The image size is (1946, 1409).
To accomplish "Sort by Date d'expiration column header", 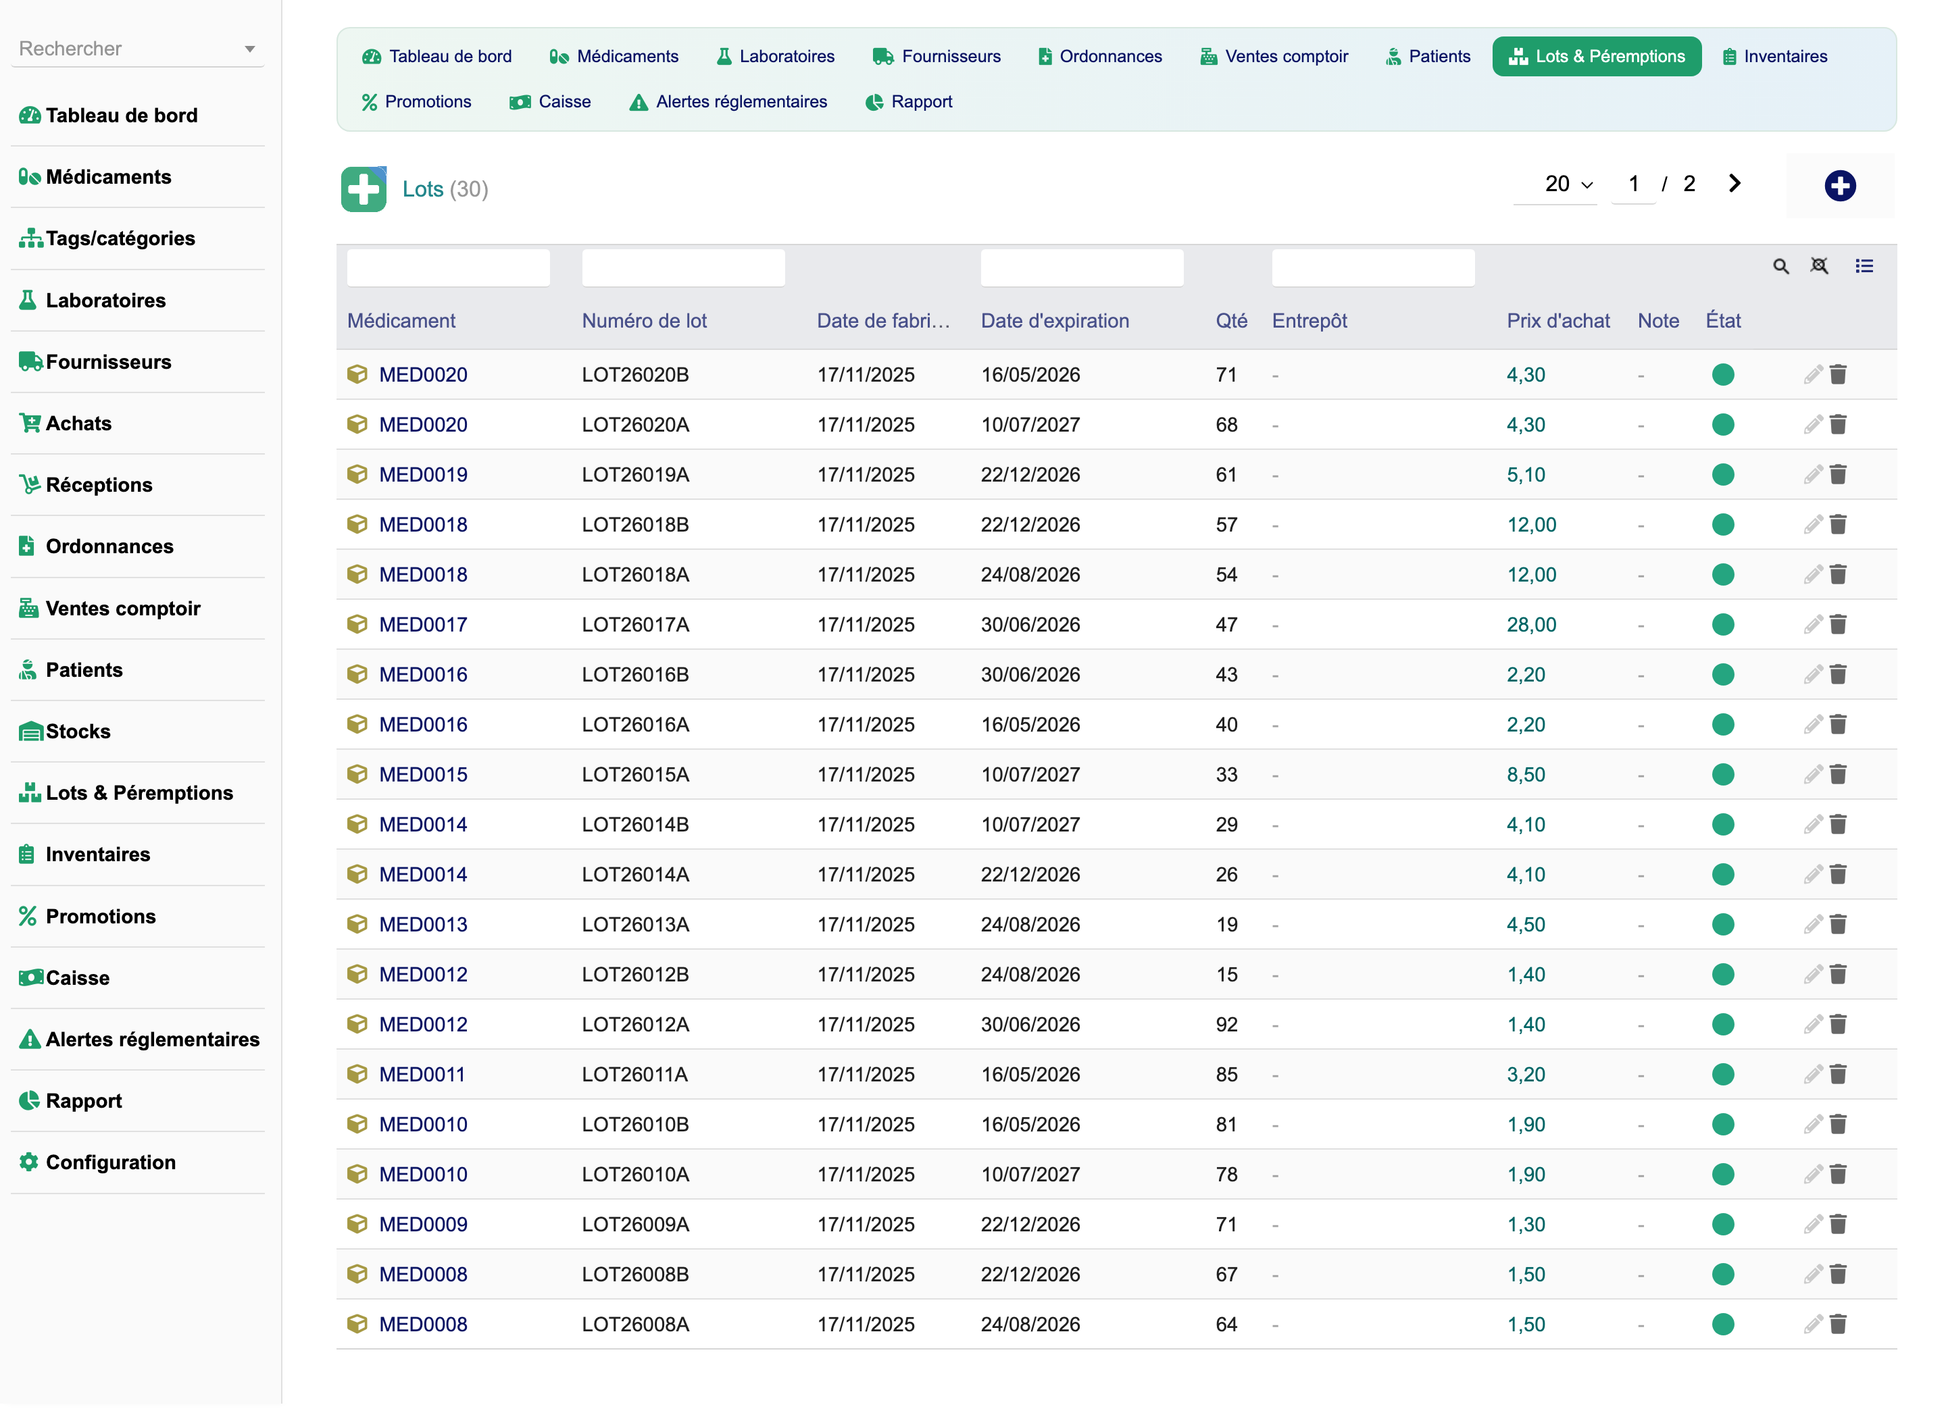I will tap(1055, 321).
